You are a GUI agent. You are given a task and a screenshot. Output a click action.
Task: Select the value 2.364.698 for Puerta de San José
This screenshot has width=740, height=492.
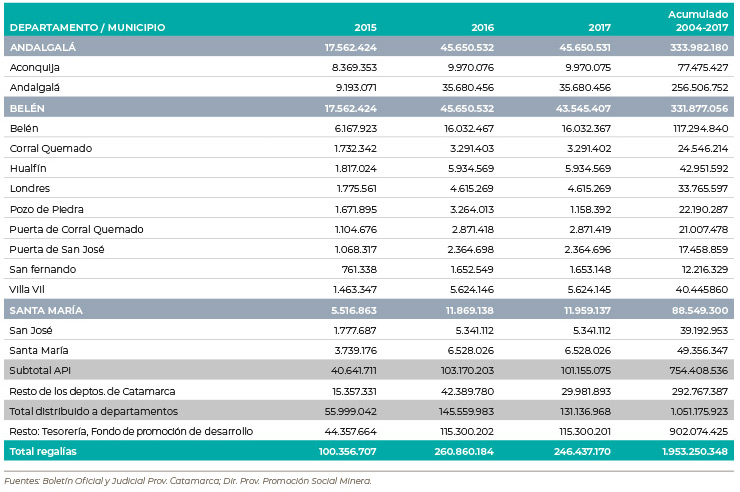pyautogui.click(x=471, y=249)
